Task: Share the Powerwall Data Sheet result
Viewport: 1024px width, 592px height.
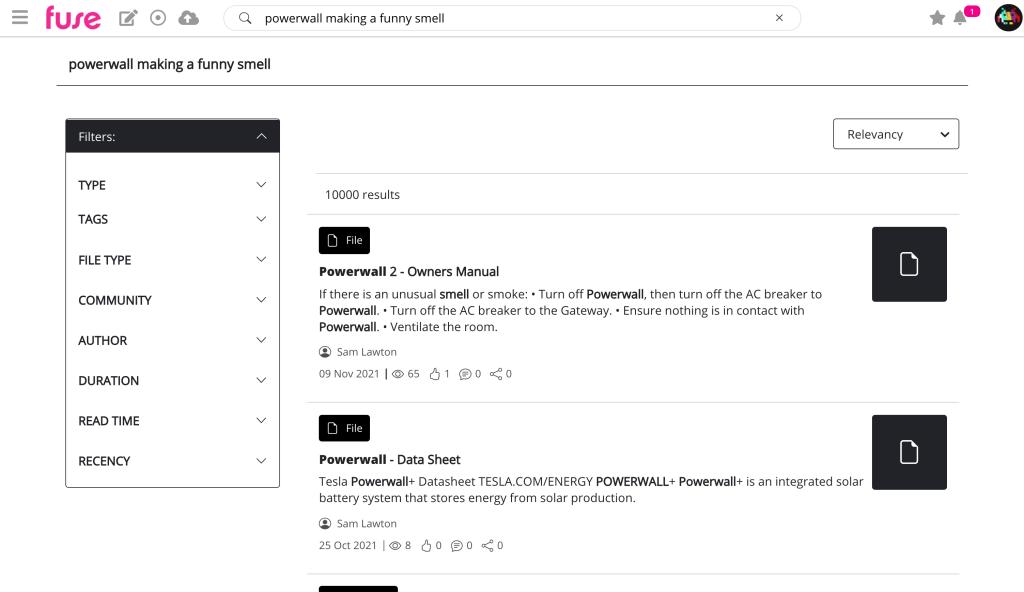Action: coord(489,546)
